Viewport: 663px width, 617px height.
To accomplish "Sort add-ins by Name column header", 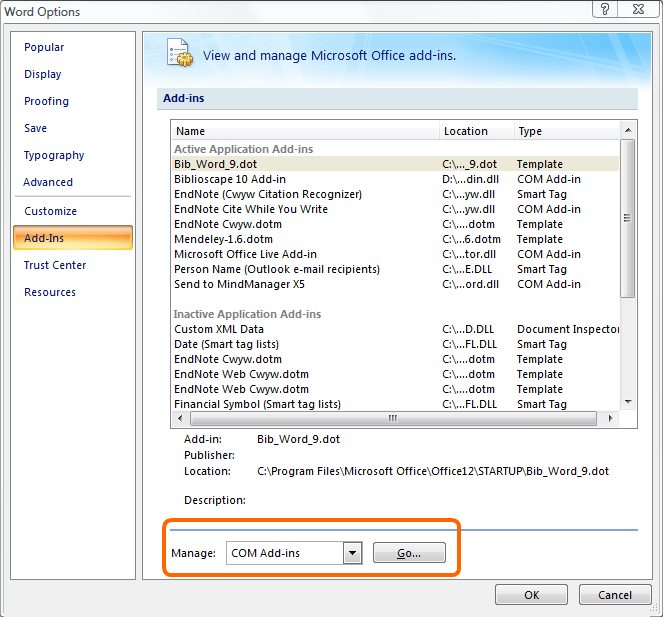I will 306,131.
